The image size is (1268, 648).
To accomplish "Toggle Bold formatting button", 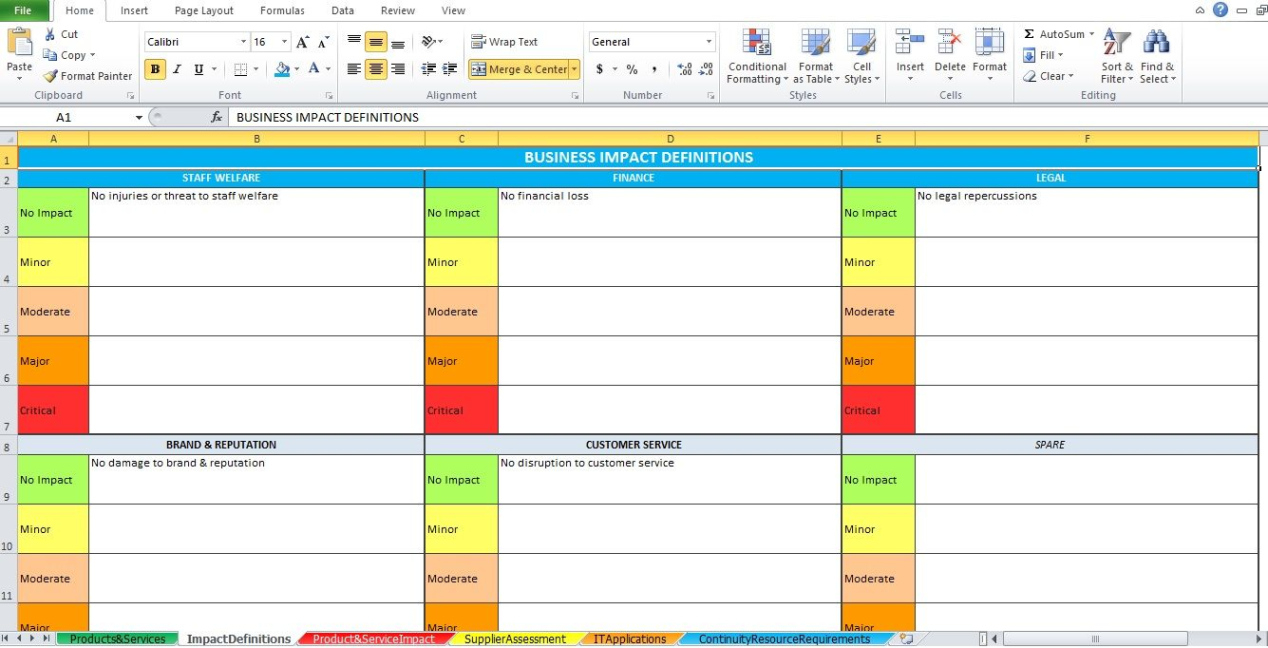I will tap(155, 69).
